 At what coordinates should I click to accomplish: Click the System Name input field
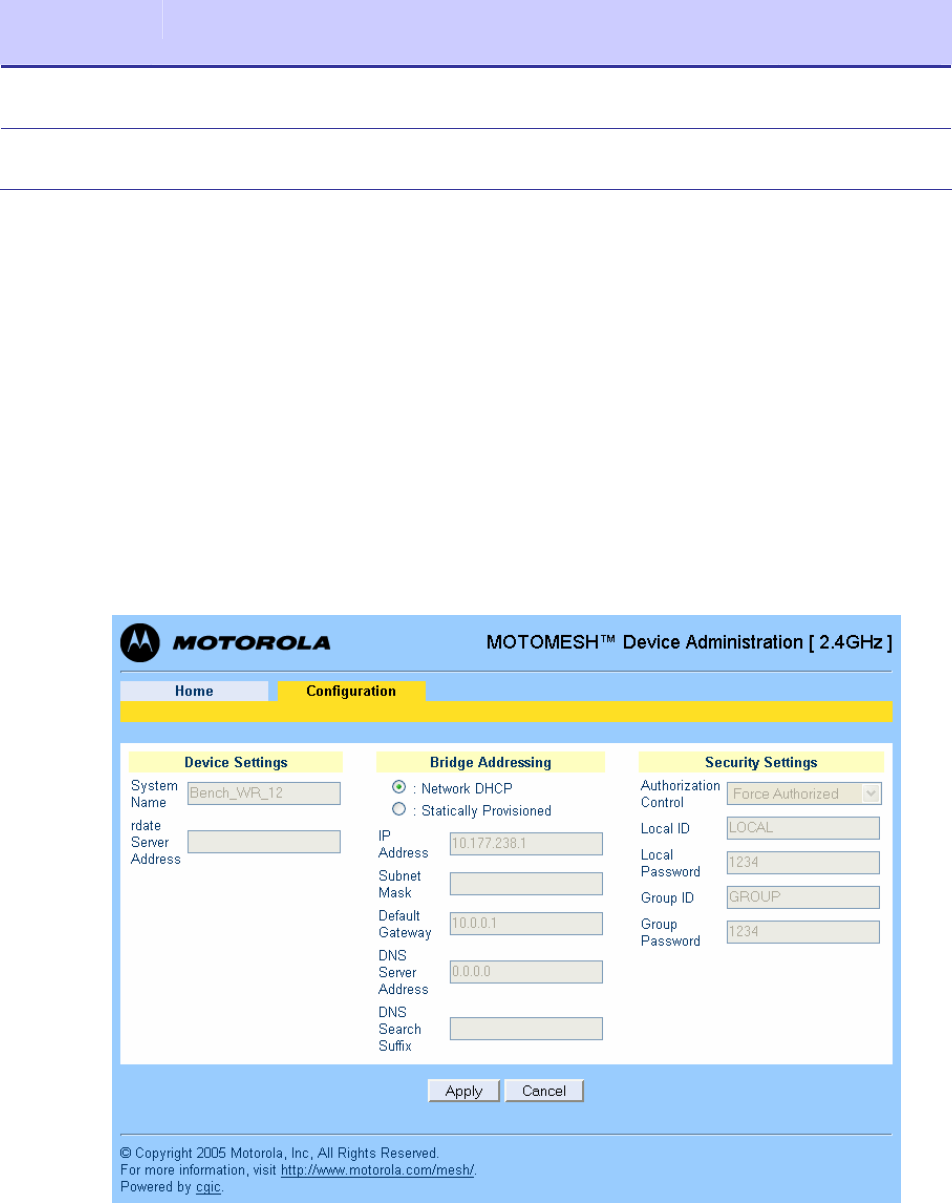(264, 794)
